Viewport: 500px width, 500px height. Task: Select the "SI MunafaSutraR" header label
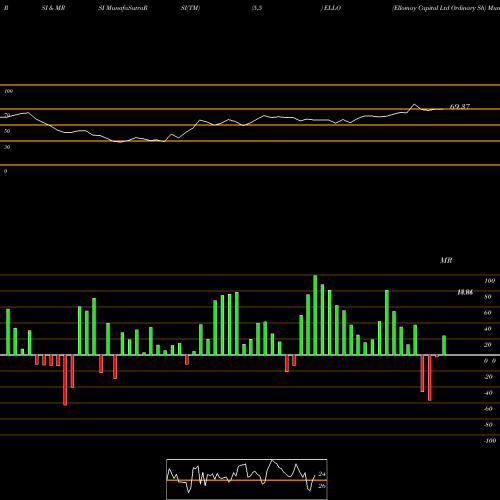pos(123,8)
